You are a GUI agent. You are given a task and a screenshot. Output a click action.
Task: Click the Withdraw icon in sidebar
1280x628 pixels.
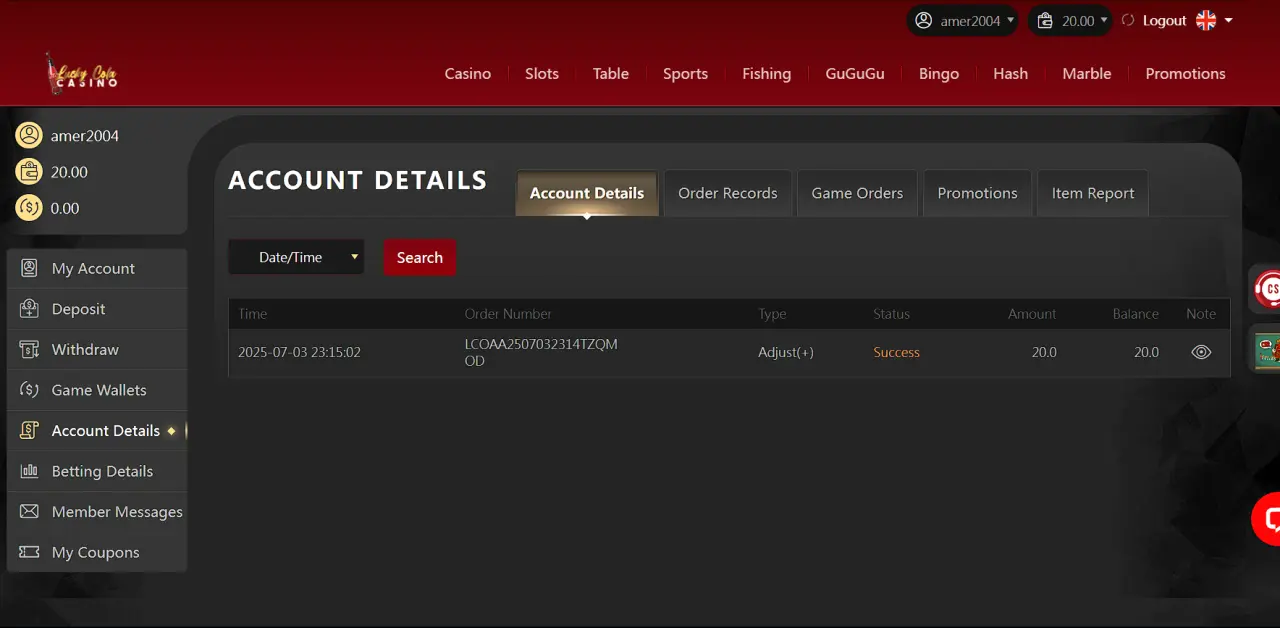29,349
